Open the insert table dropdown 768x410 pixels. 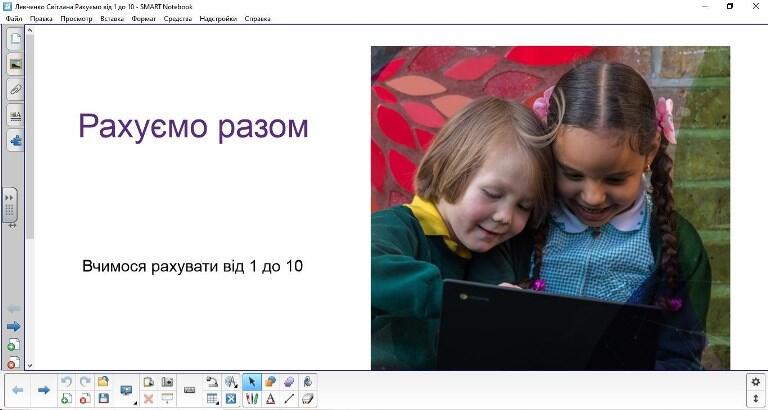212,399
